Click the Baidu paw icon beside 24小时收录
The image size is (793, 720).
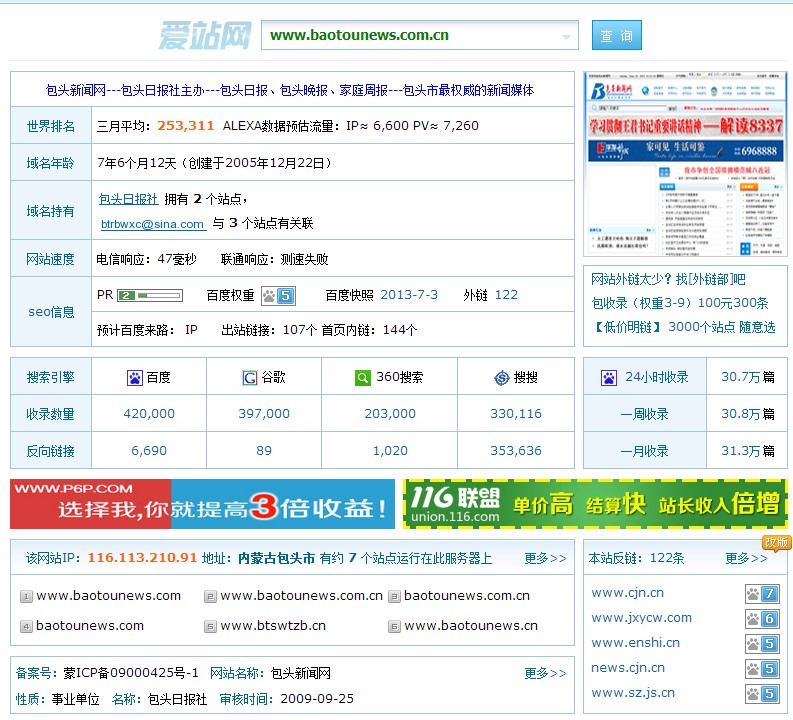pos(608,378)
